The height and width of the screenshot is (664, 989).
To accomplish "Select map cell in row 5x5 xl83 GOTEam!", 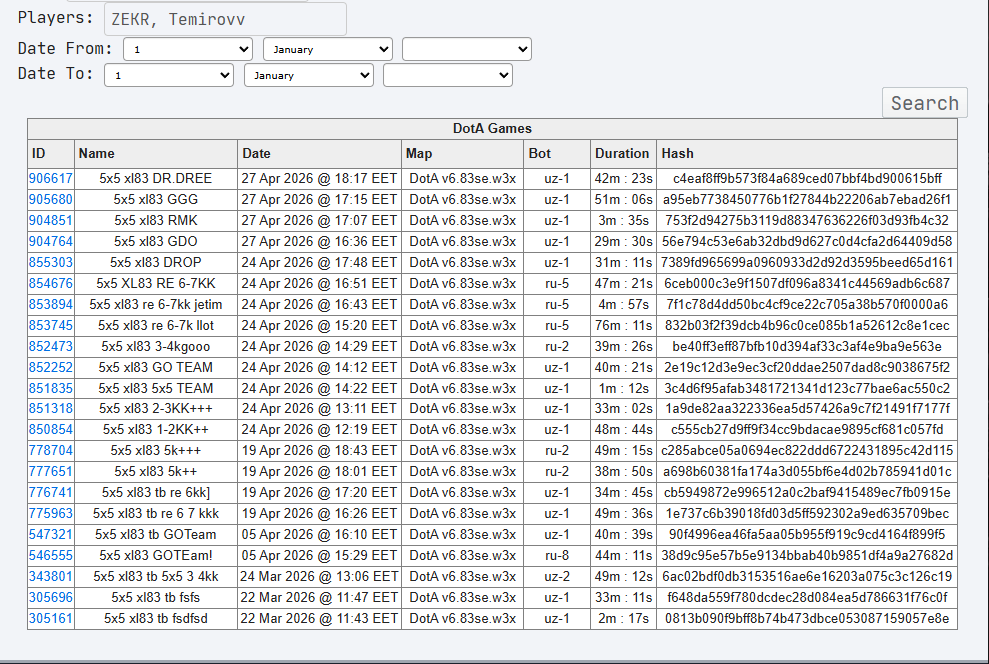I will (462, 556).
